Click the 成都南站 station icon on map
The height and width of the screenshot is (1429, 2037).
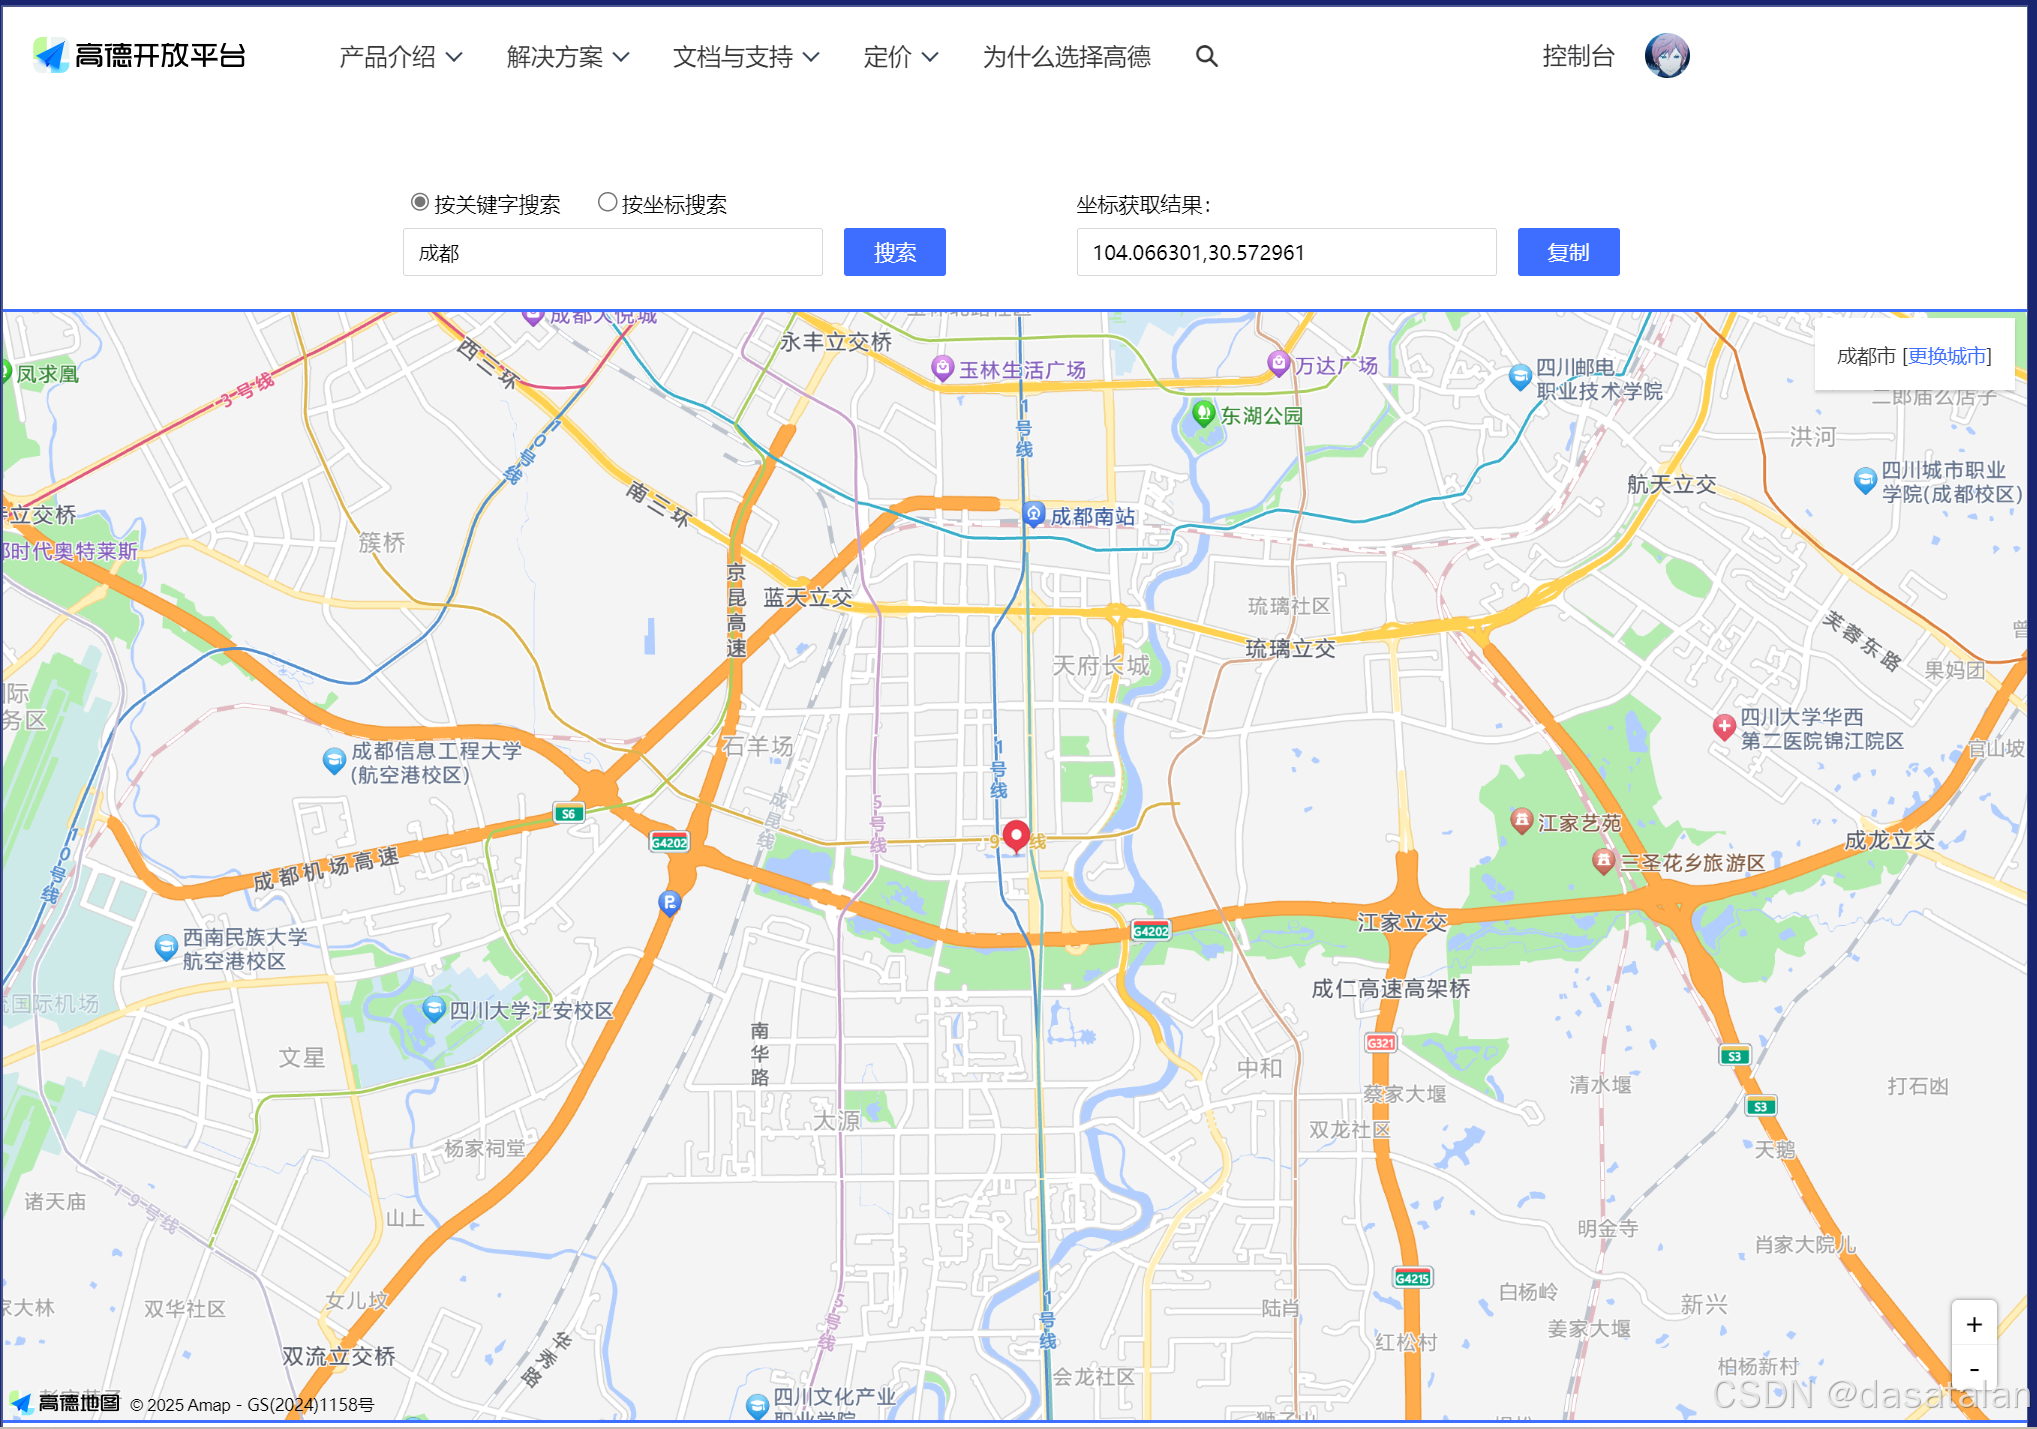(1034, 515)
